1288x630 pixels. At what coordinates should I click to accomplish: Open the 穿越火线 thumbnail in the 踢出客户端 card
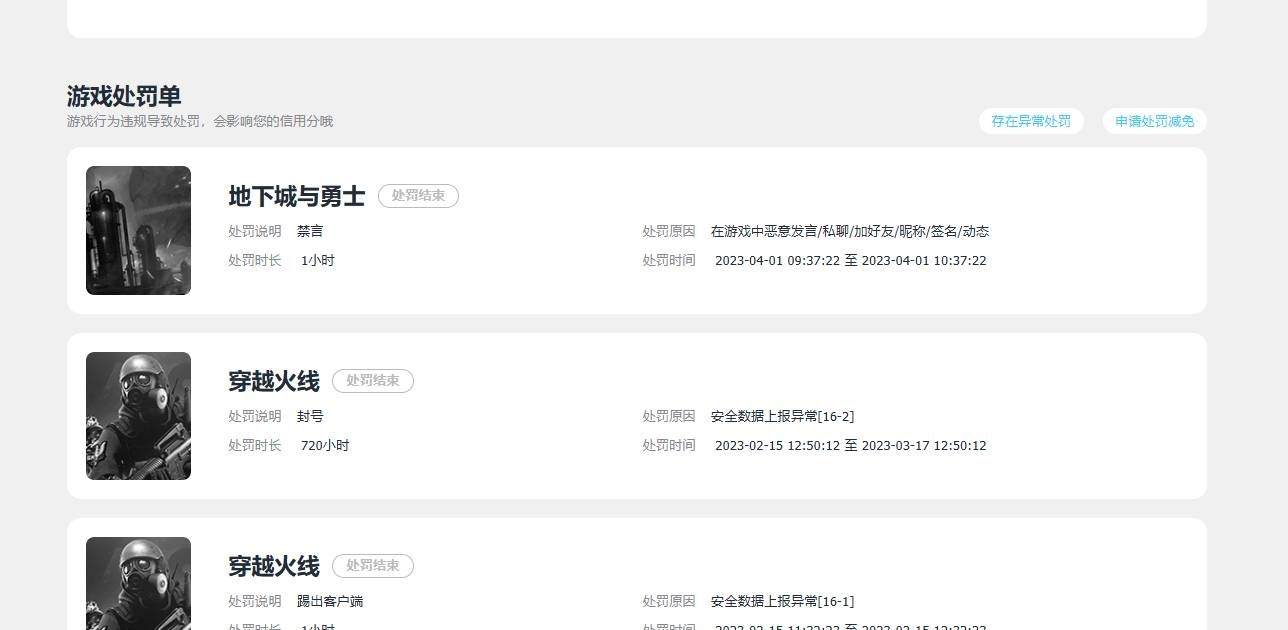[x=138, y=583]
